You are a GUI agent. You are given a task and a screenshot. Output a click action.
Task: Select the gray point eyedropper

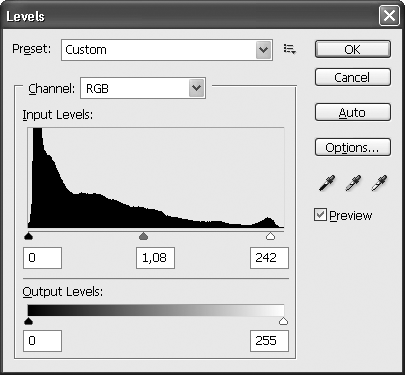(x=353, y=183)
